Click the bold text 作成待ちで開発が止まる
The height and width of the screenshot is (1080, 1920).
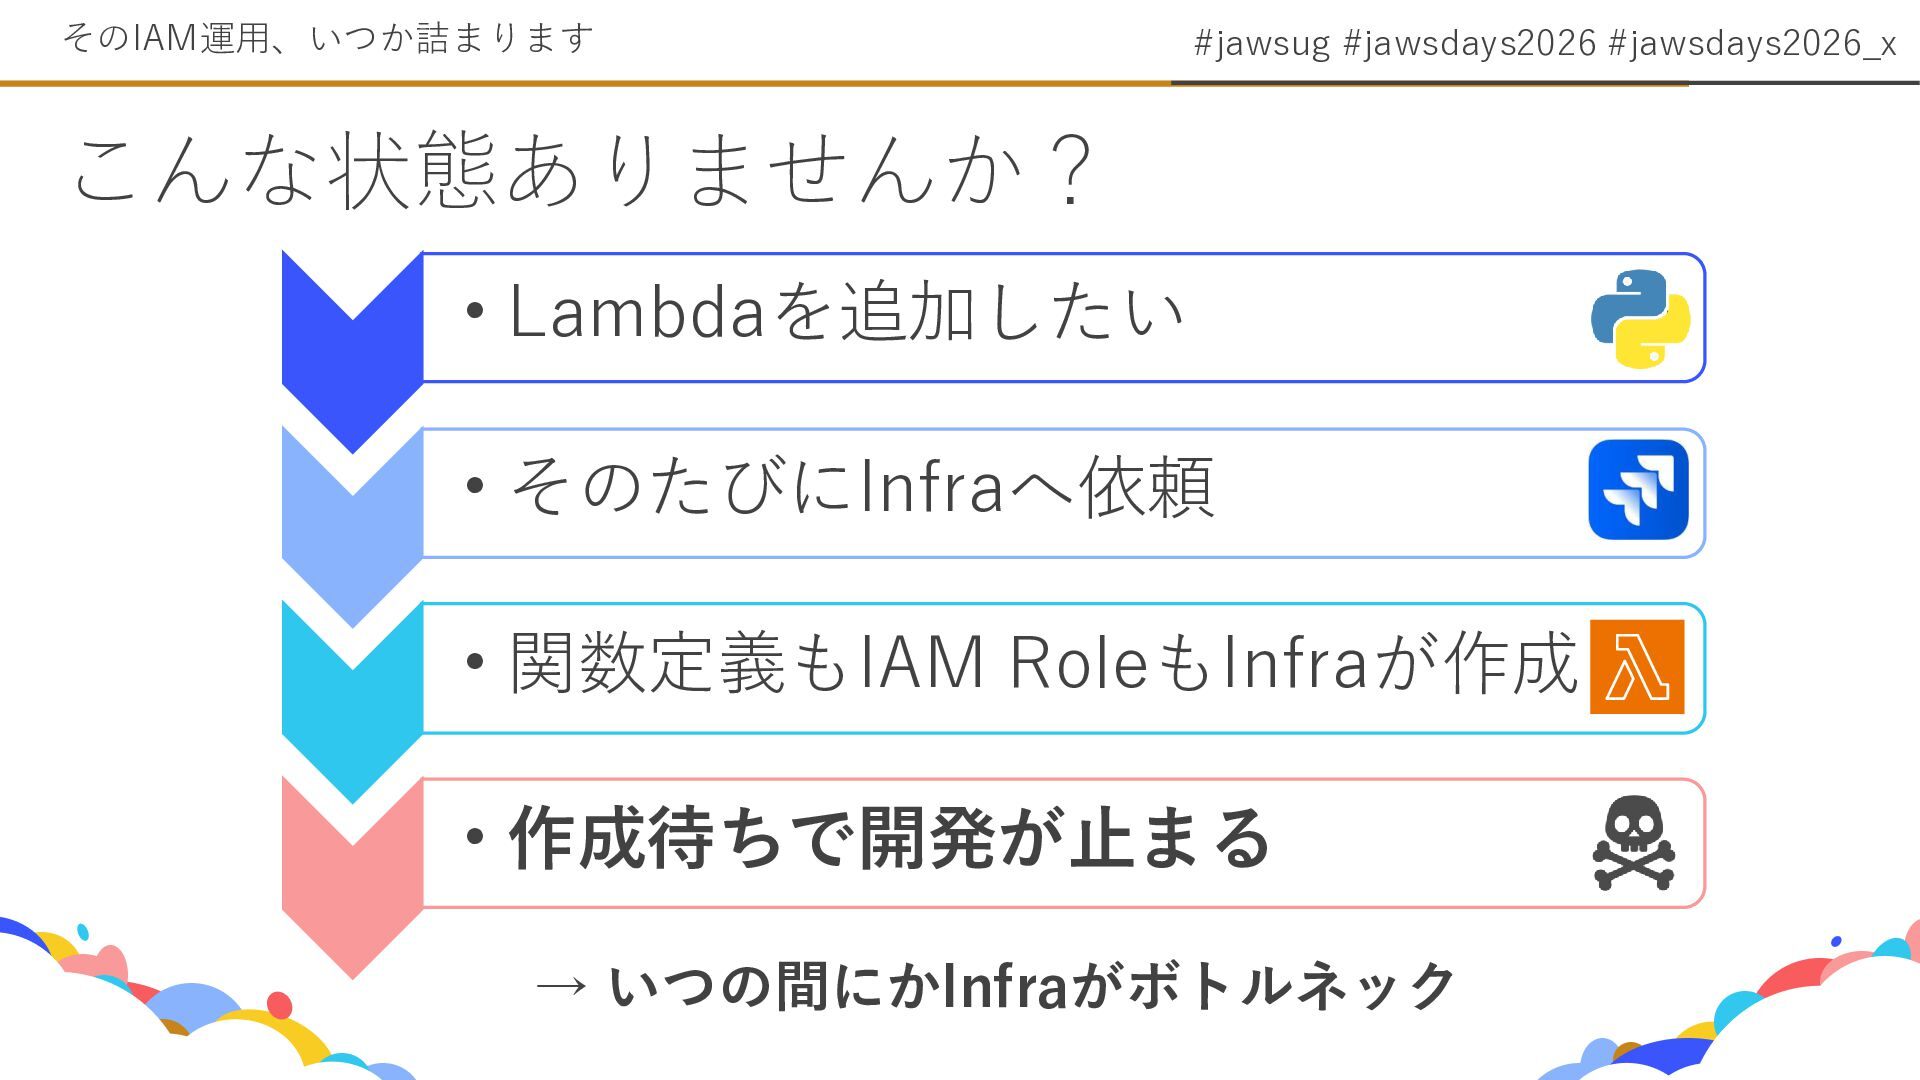889,838
